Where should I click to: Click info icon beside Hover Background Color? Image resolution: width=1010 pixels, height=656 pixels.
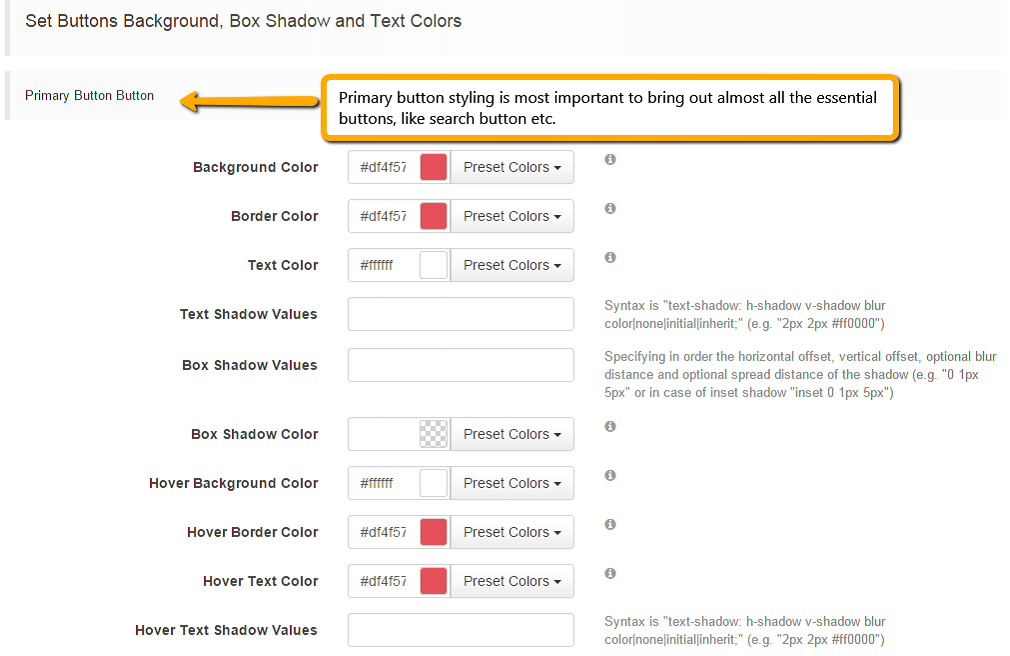click(x=610, y=475)
